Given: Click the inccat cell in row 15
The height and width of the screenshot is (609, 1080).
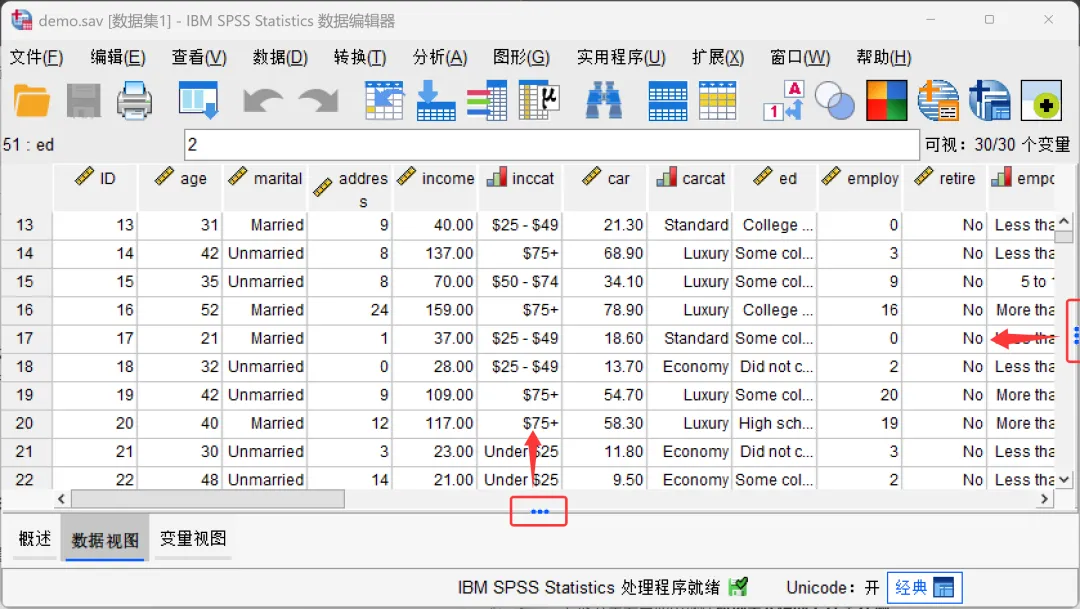Looking at the screenshot, I should pos(520,282).
